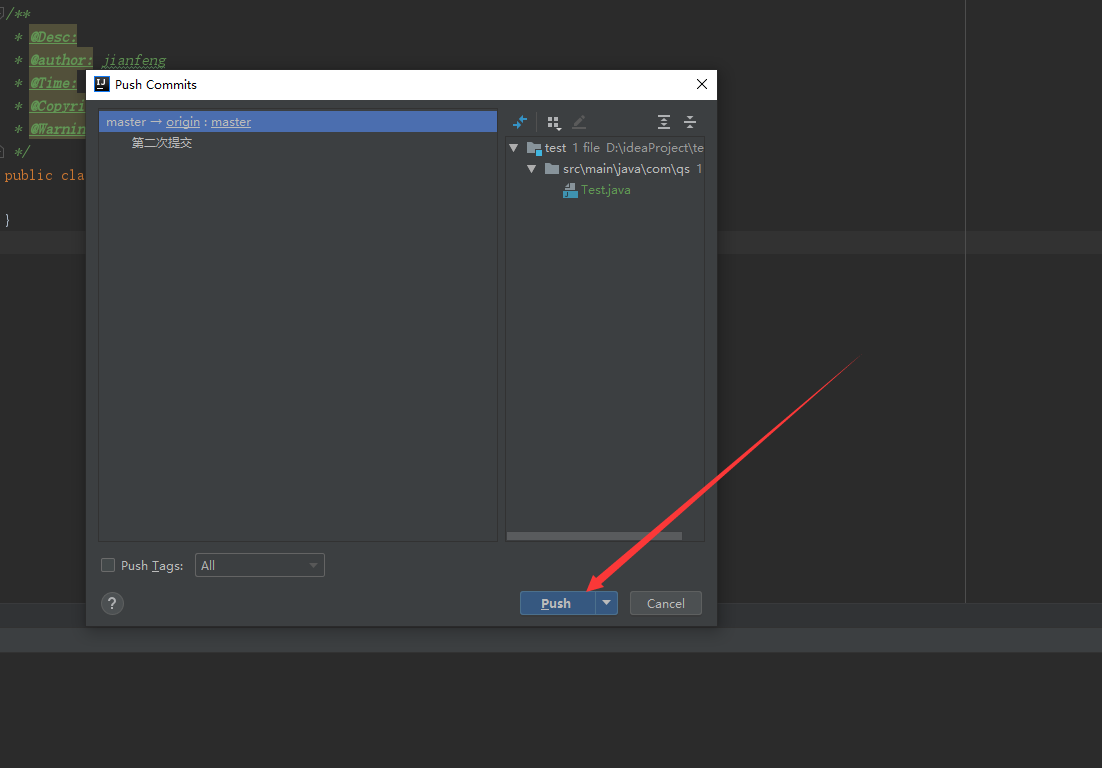This screenshot has width=1102, height=768.
Task: Click the IntelliJ logo in dialog title
Action: [x=102, y=84]
